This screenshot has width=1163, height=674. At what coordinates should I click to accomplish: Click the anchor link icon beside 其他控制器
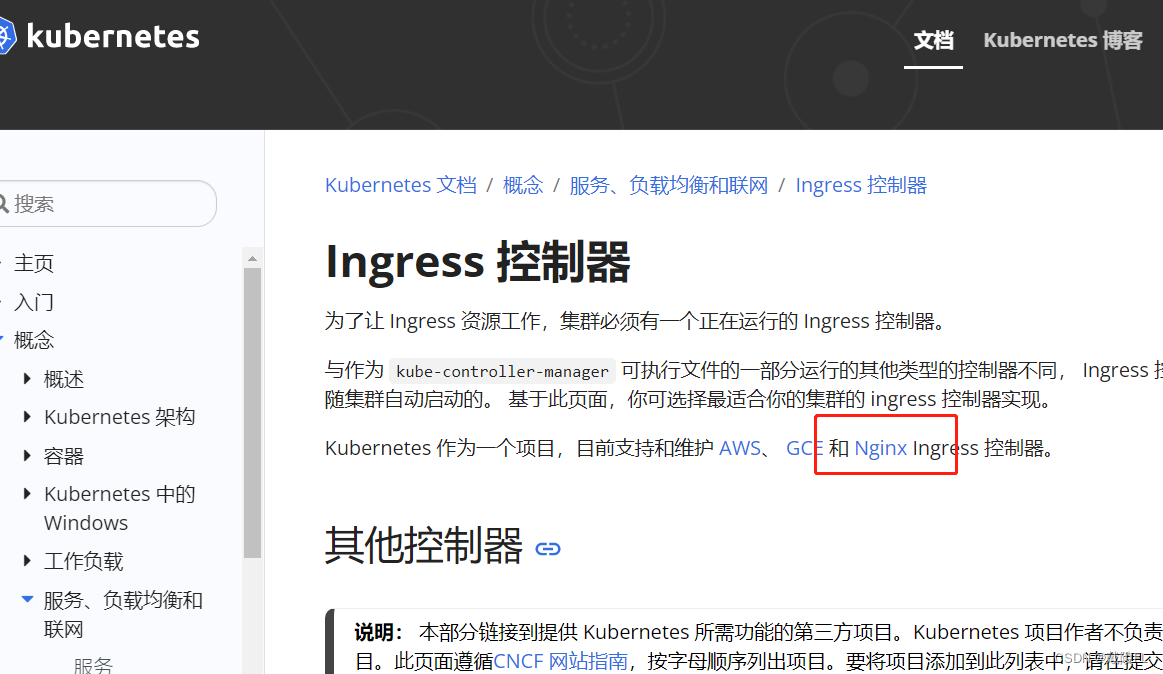tap(547, 549)
